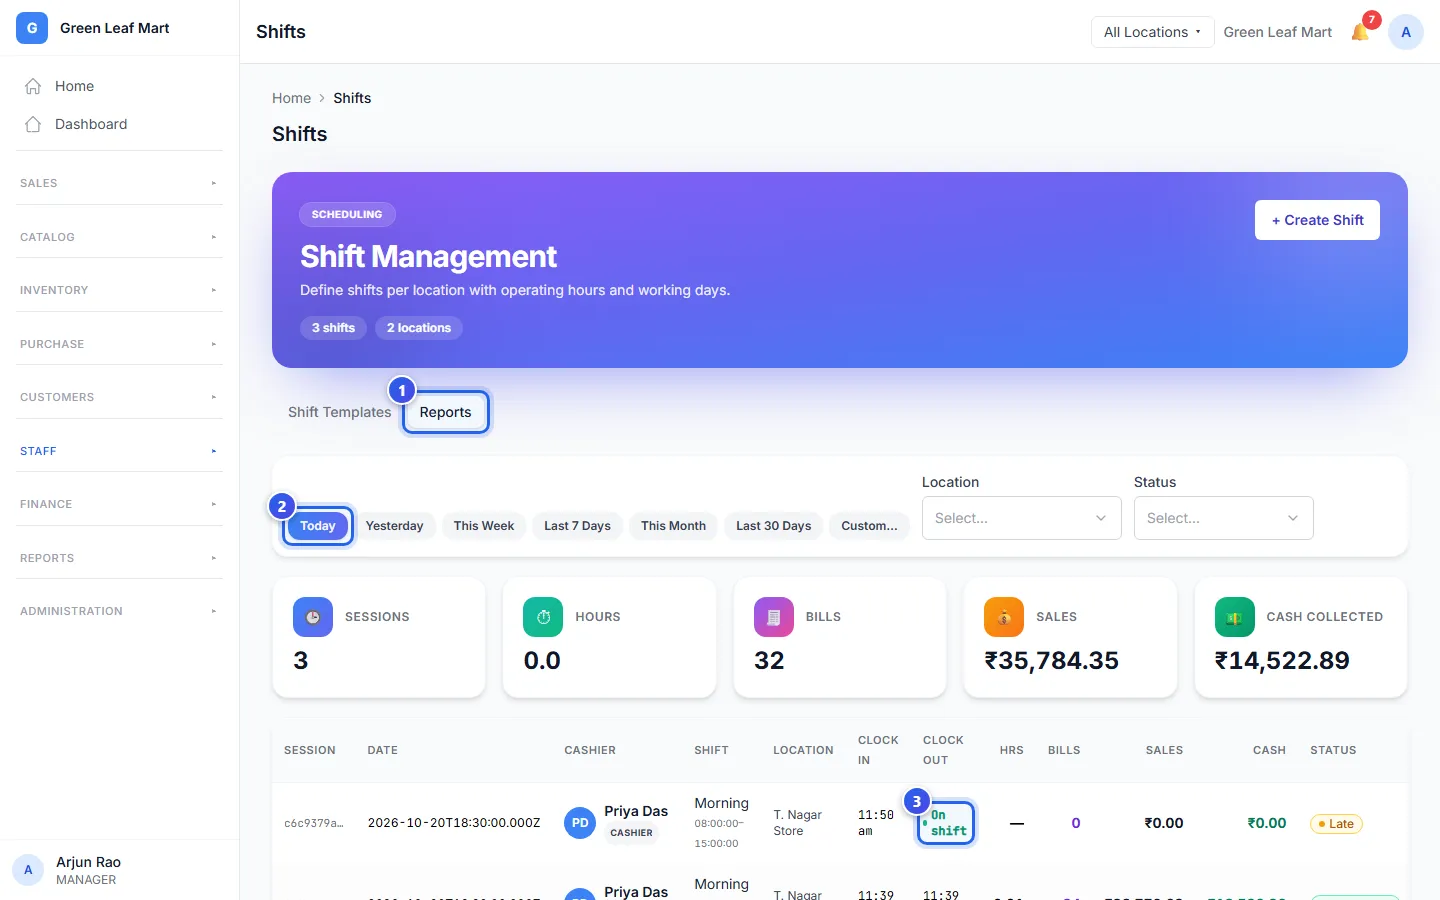Click the PD cashier avatar in first row
Viewport: 1440px width, 900px height.
pyautogui.click(x=580, y=823)
